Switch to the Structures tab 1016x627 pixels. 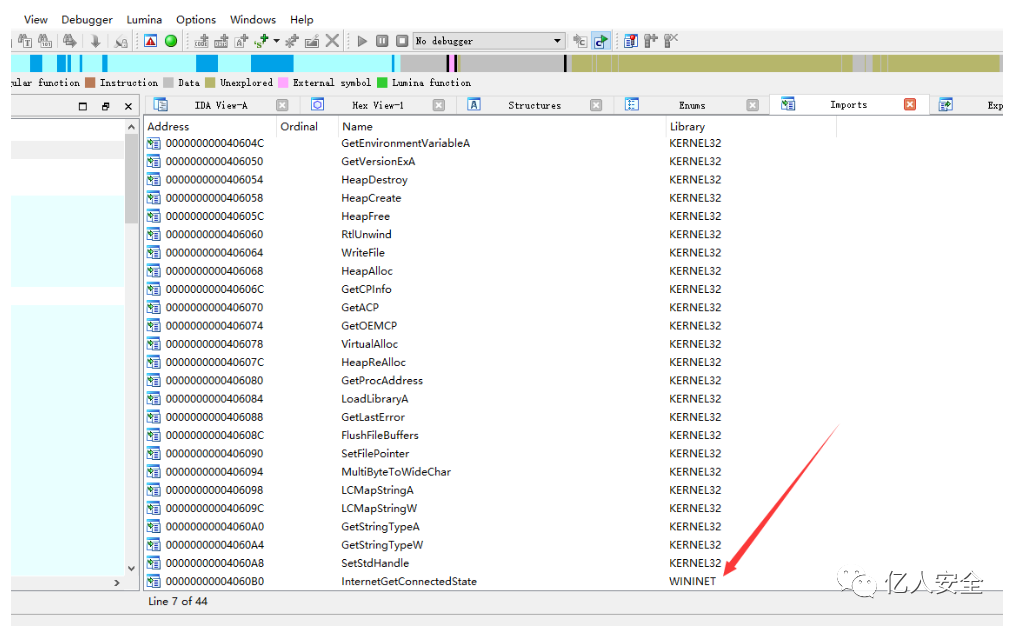[x=535, y=105]
